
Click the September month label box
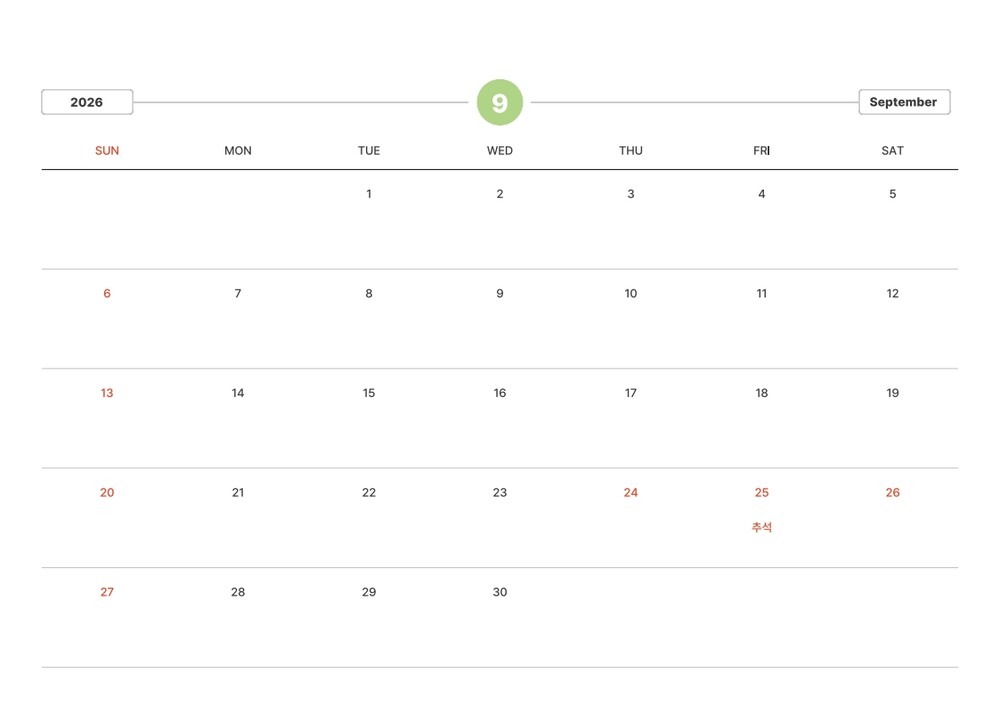pos(903,102)
